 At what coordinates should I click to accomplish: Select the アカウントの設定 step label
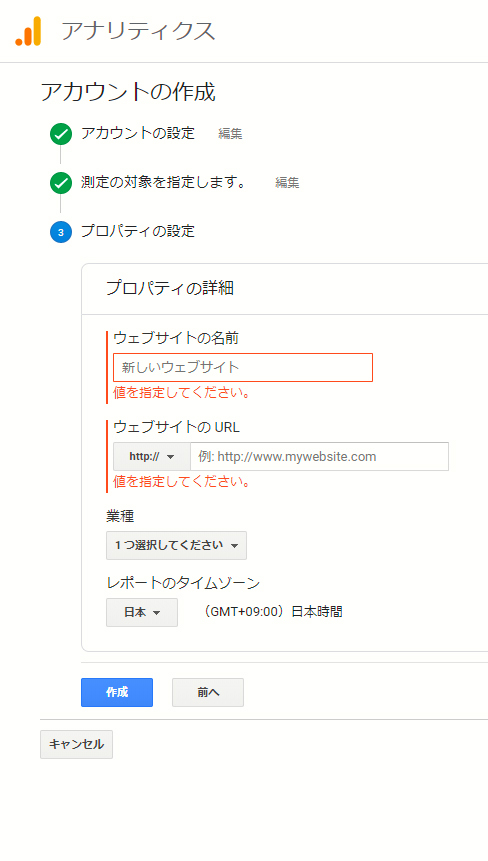coord(137,133)
